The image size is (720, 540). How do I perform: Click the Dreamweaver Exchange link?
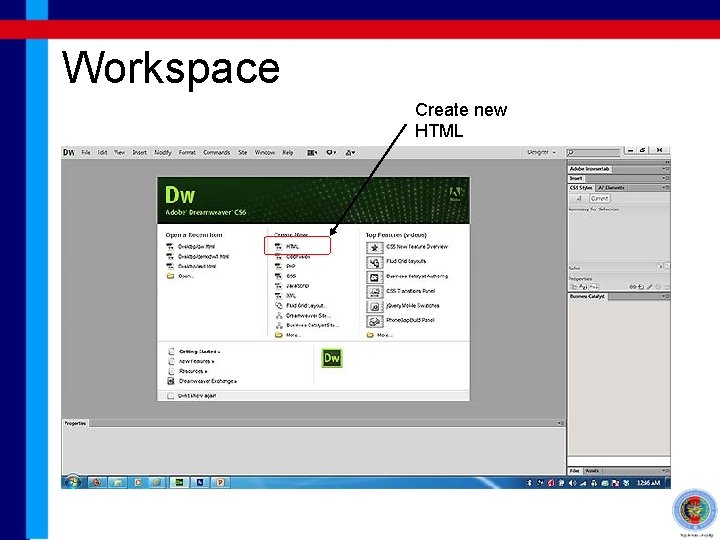pos(208,381)
